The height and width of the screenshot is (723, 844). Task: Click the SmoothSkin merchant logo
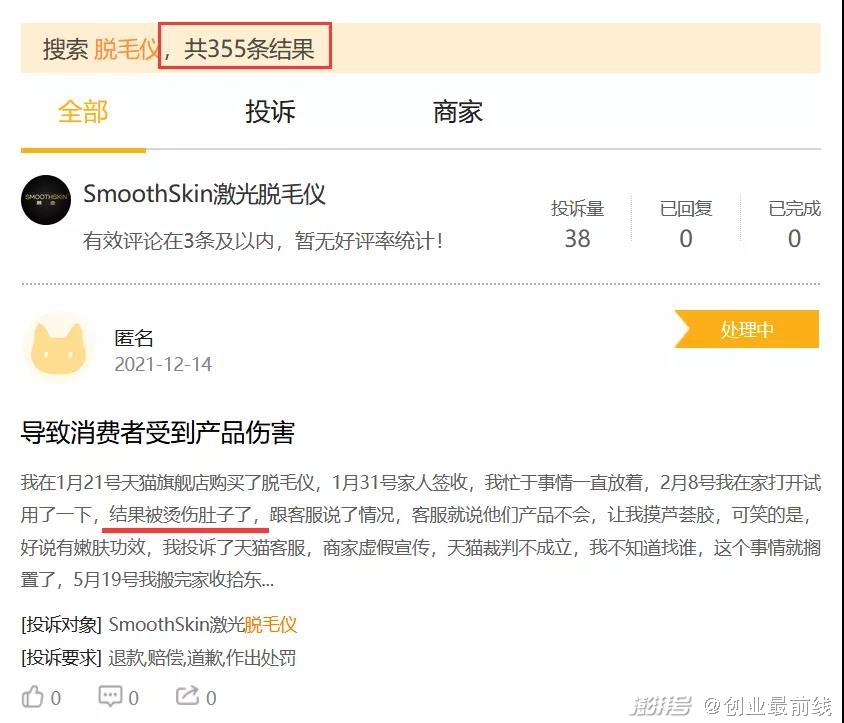point(46,200)
